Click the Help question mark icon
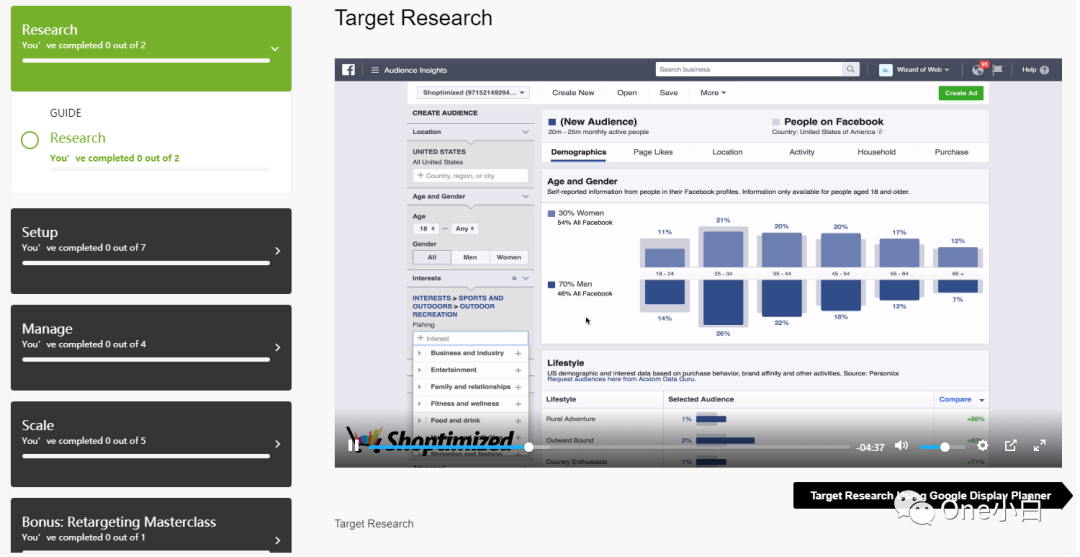The width and height of the screenshot is (1080, 557). click(1044, 70)
